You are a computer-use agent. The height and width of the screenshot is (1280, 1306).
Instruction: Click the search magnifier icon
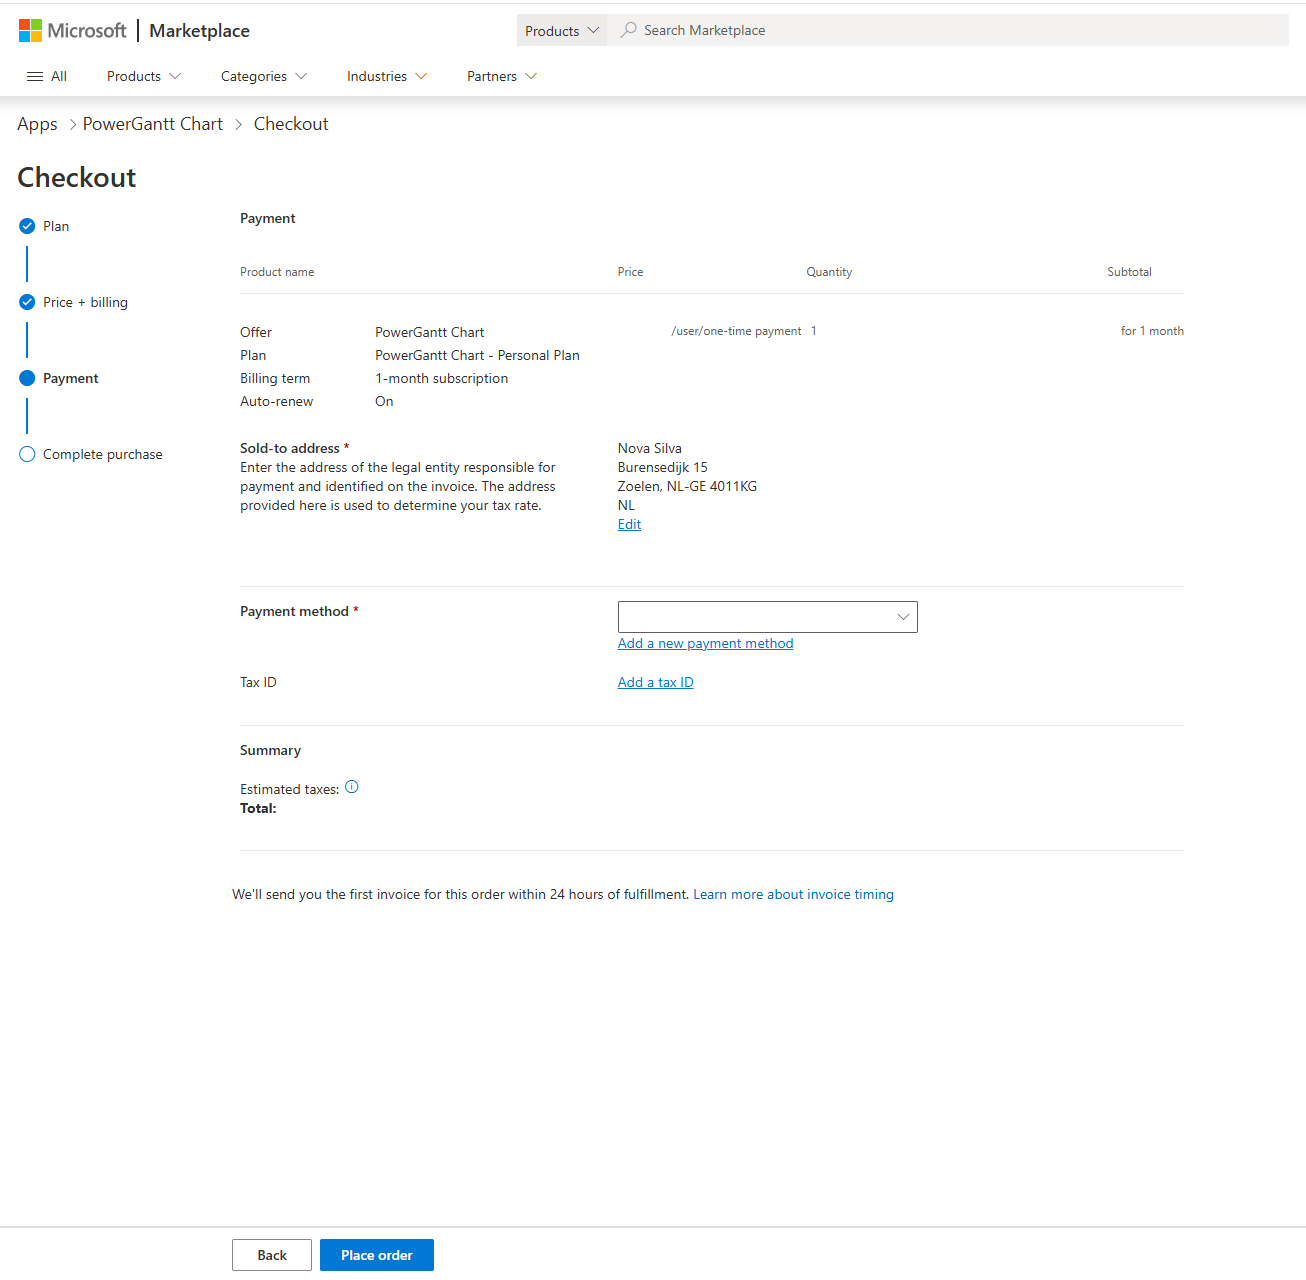pyautogui.click(x=628, y=30)
